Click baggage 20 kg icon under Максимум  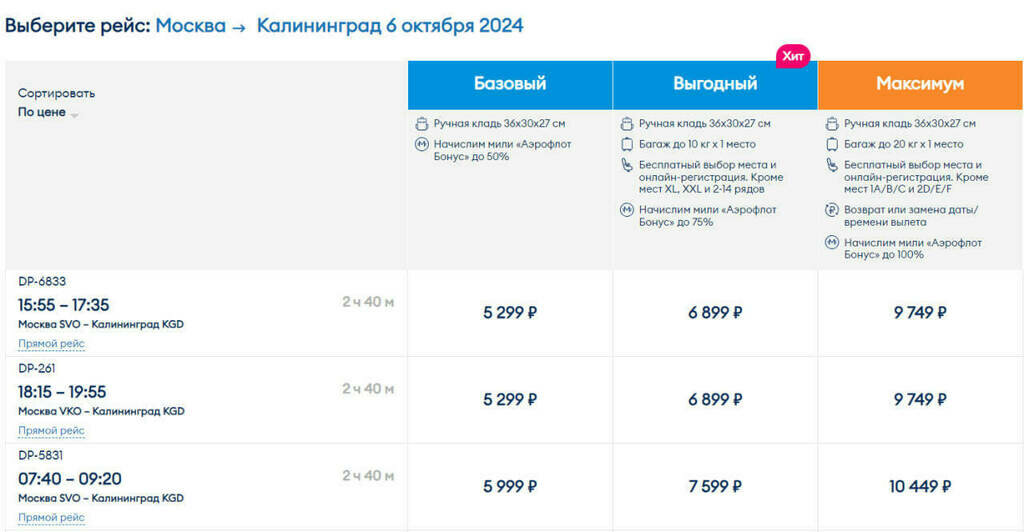pyautogui.click(x=832, y=144)
